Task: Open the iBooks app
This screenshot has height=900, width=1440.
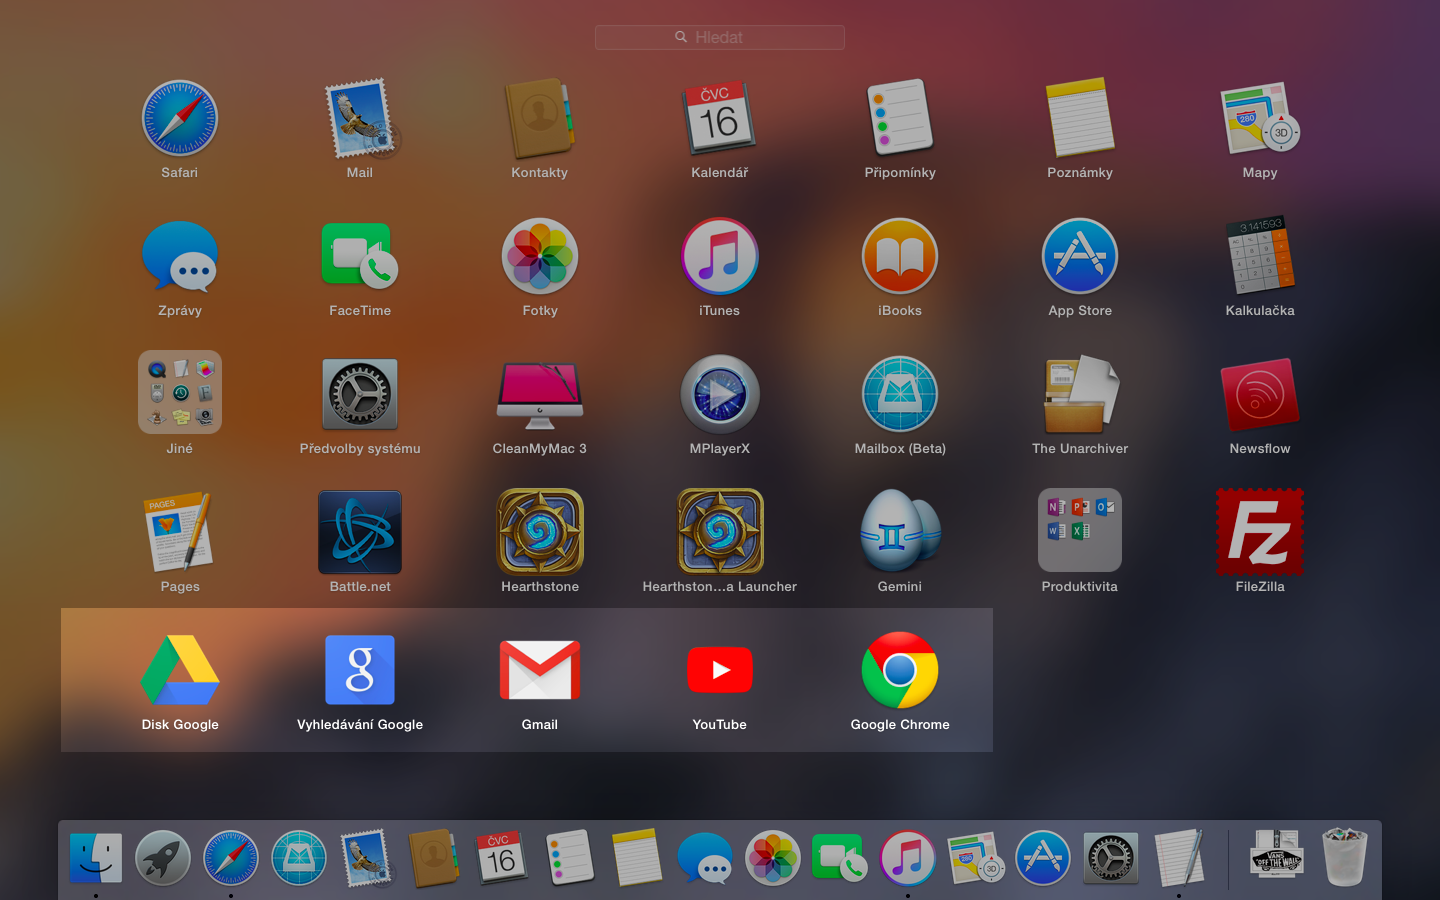Action: [x=900, y=256]
